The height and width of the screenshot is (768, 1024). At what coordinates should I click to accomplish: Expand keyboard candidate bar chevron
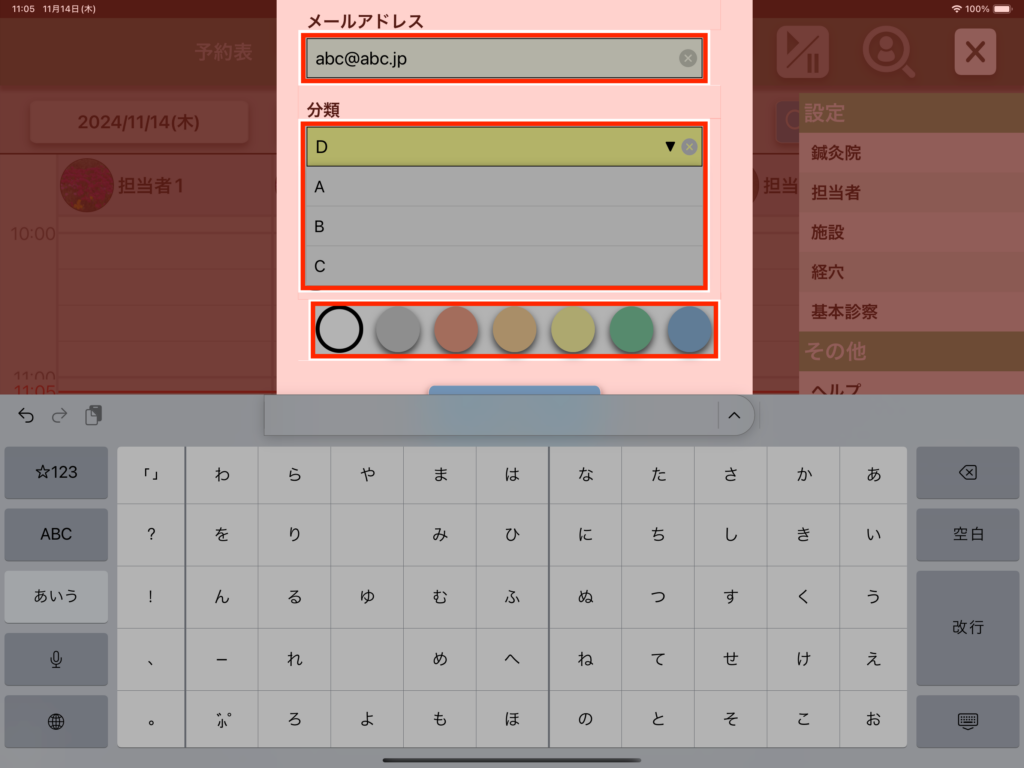tap(734, 415)
